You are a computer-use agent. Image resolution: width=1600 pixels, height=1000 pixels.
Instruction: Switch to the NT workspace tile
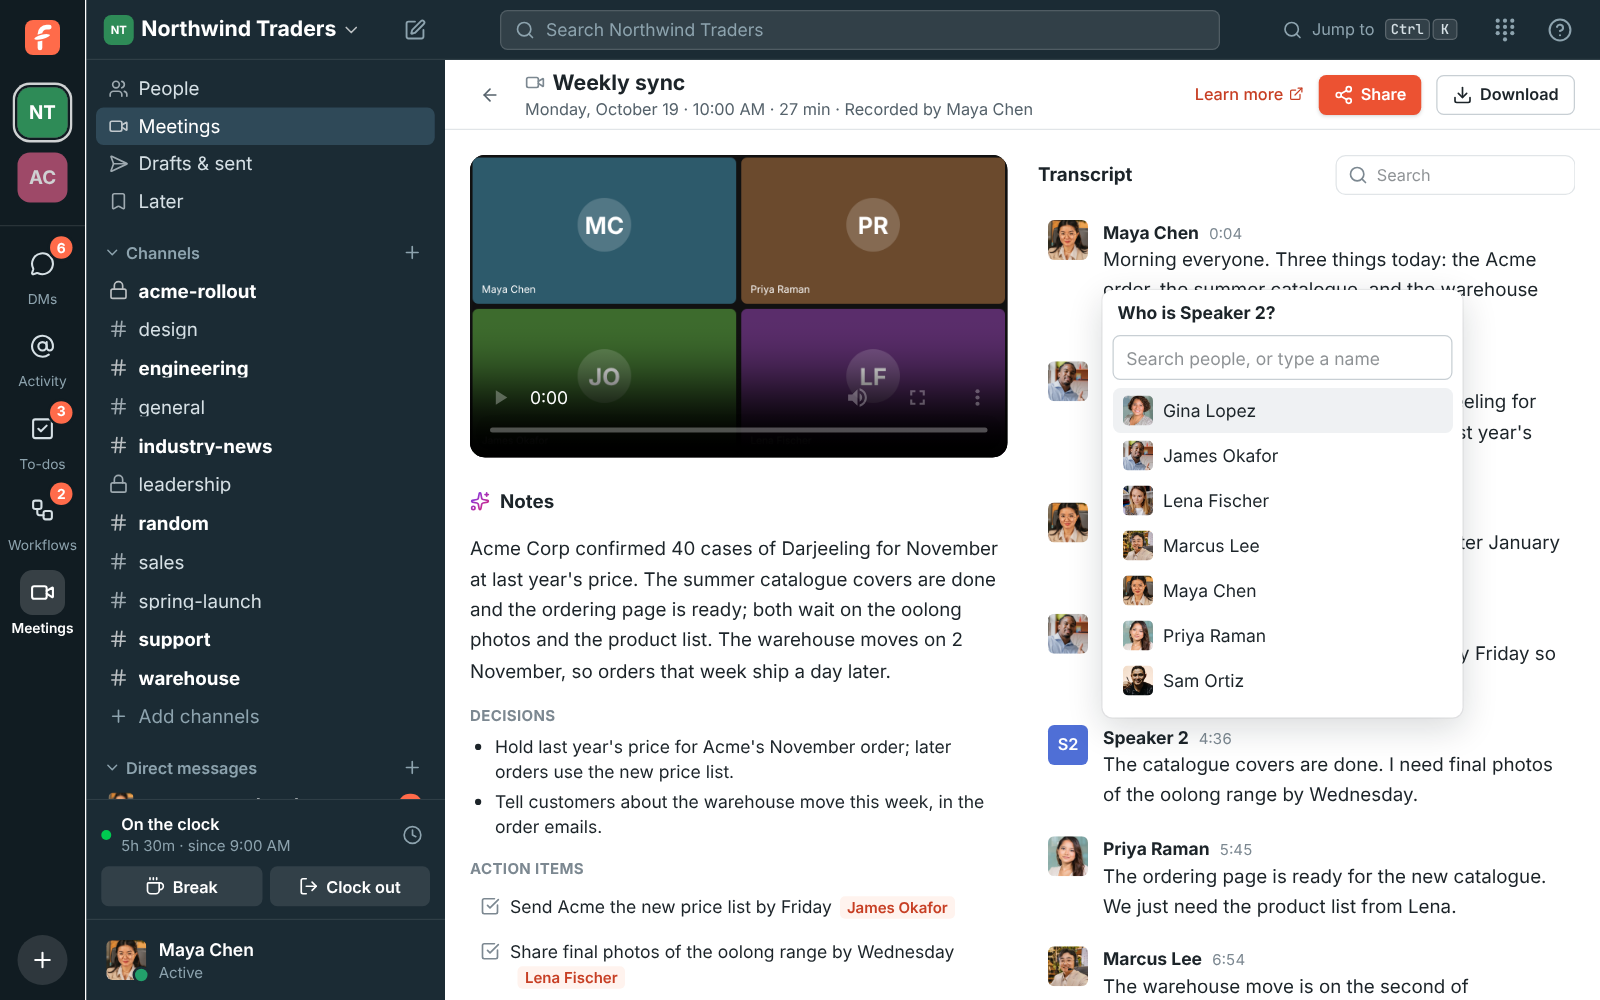click(x=42, y=112)
